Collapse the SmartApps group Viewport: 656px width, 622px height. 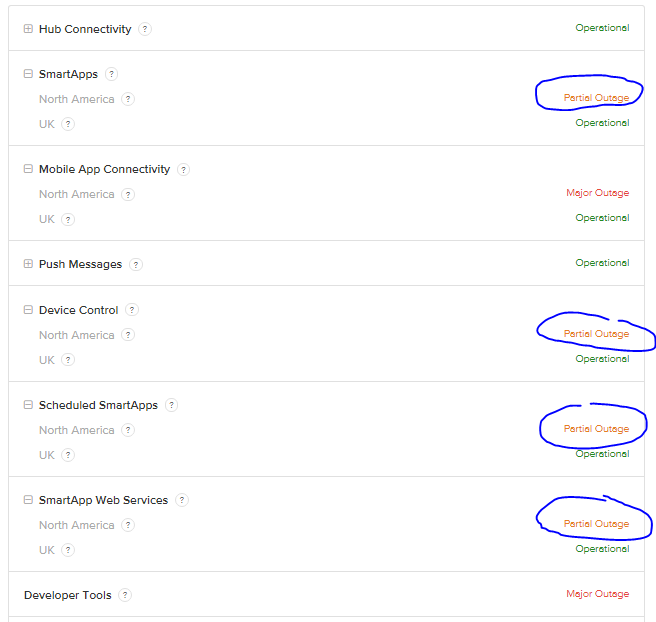pyautogui.click(x=28, y=74)
